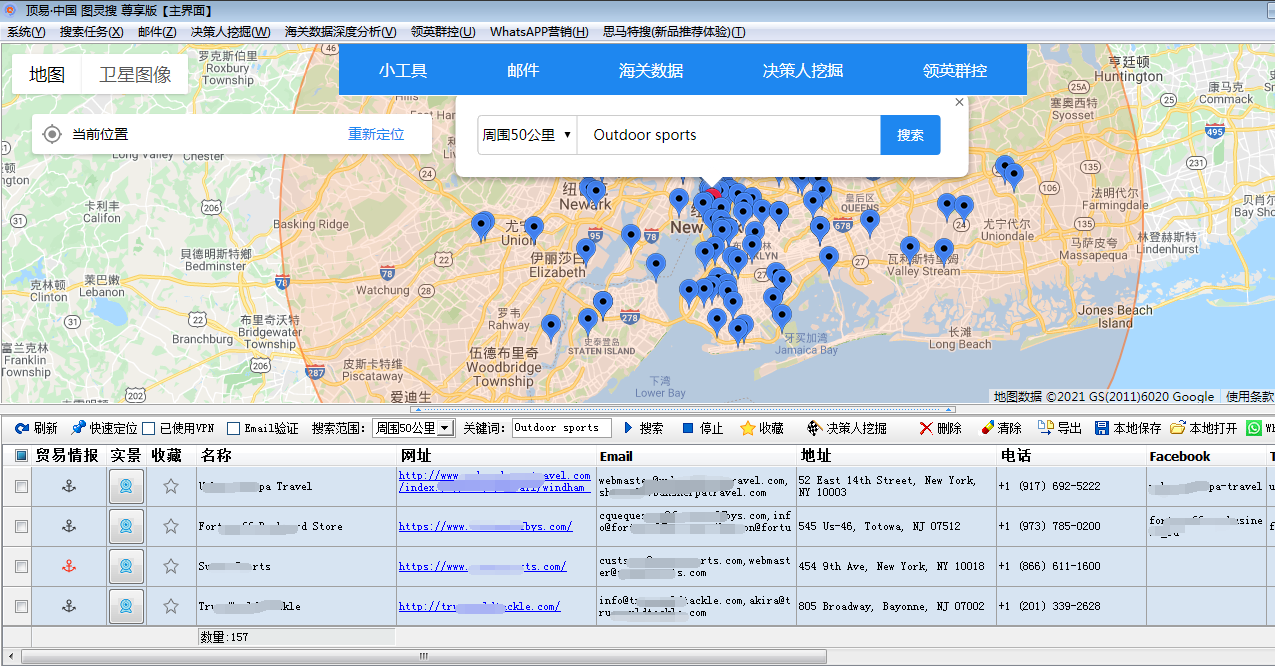Screen dimensions: 1275x666
Task: Click the blue 搜索 button on the map
Action: pyautogui.click(x=910, y=135)
